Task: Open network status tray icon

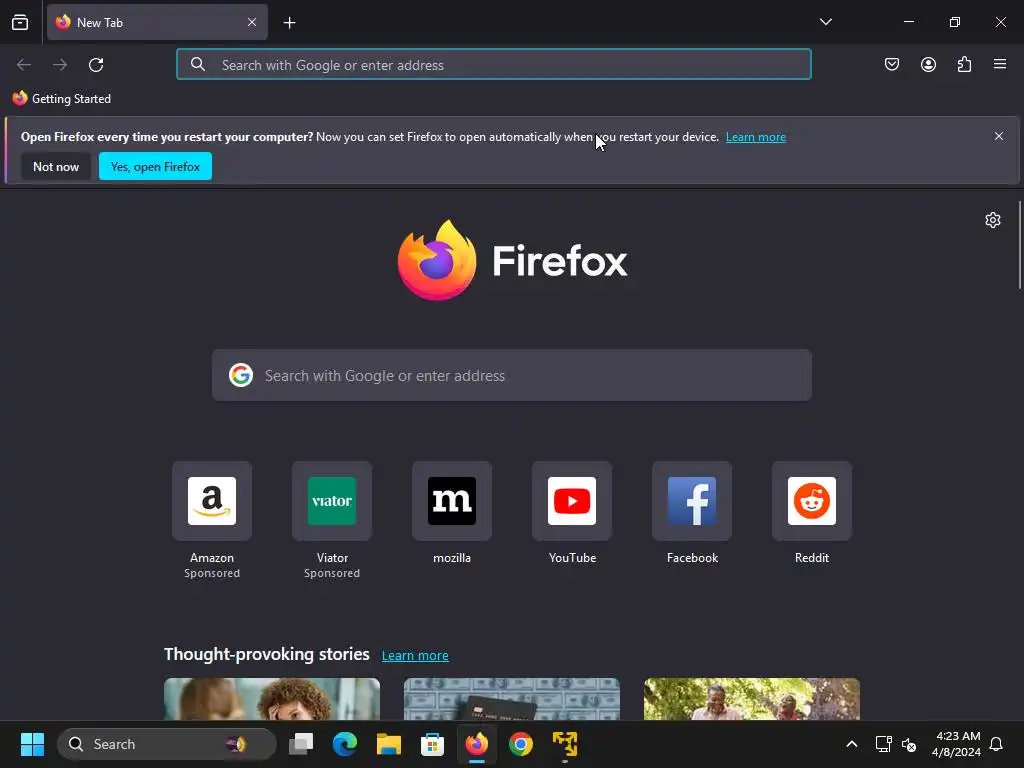Action: pos(884,744)
